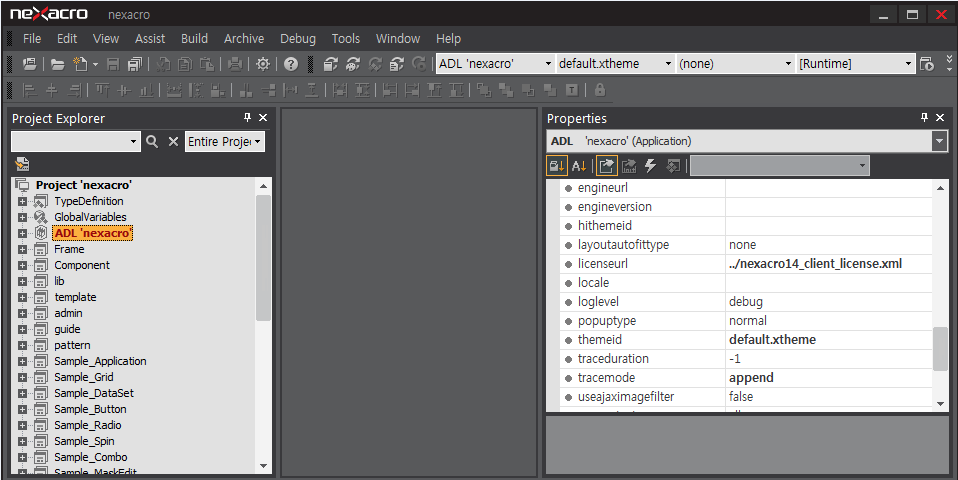Open the Build menu

(x=194, y=38)
